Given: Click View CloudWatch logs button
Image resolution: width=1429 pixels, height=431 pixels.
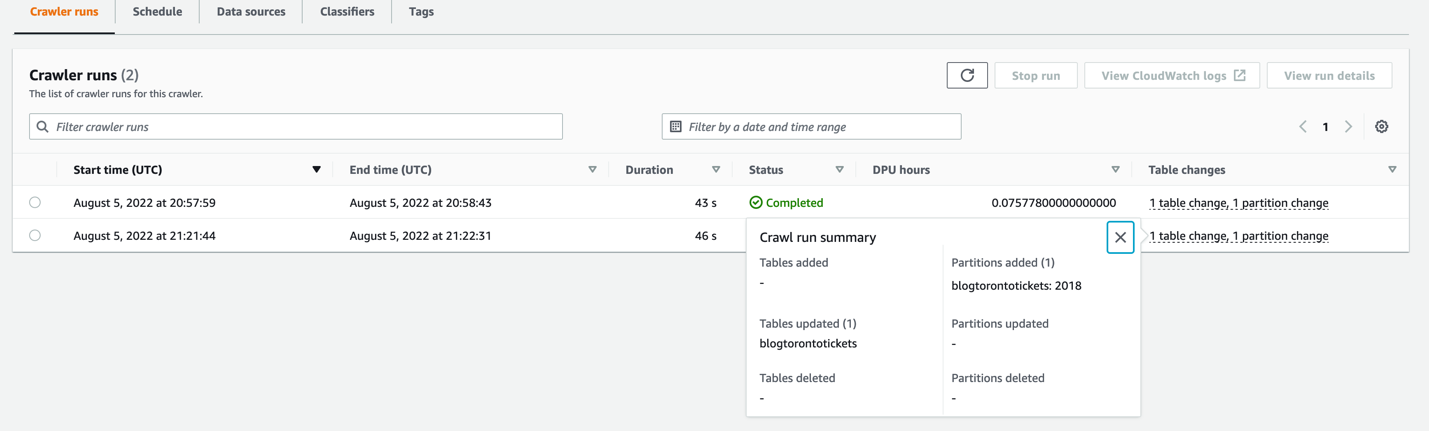Looking at the screenshot, I should (x=1172, y=75).
